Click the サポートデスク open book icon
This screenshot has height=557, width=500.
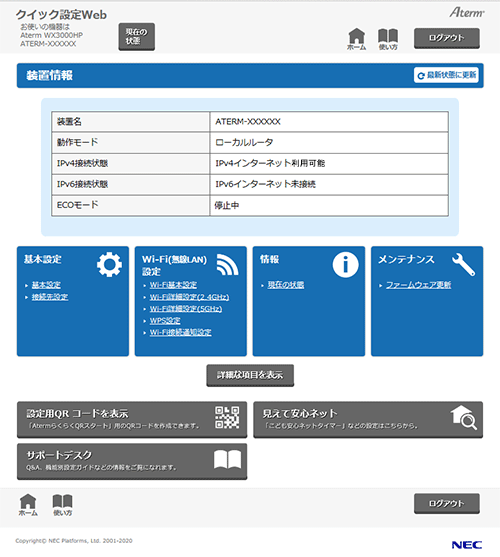click(228, 459)
